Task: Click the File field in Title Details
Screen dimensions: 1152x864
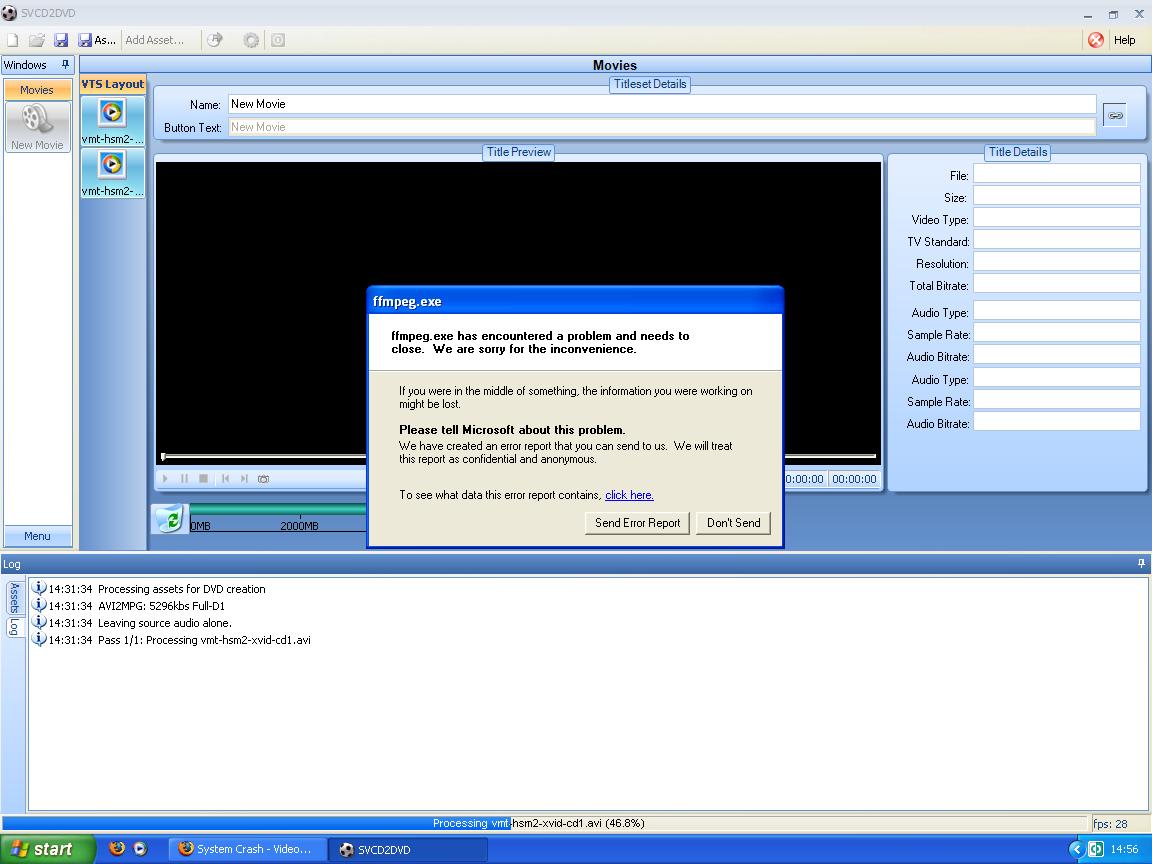Action: pos(1056,173)
